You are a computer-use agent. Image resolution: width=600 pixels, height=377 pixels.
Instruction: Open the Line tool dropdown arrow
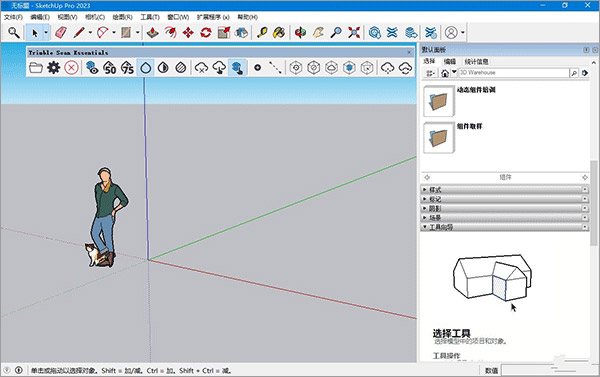click(x=90, y=33)
